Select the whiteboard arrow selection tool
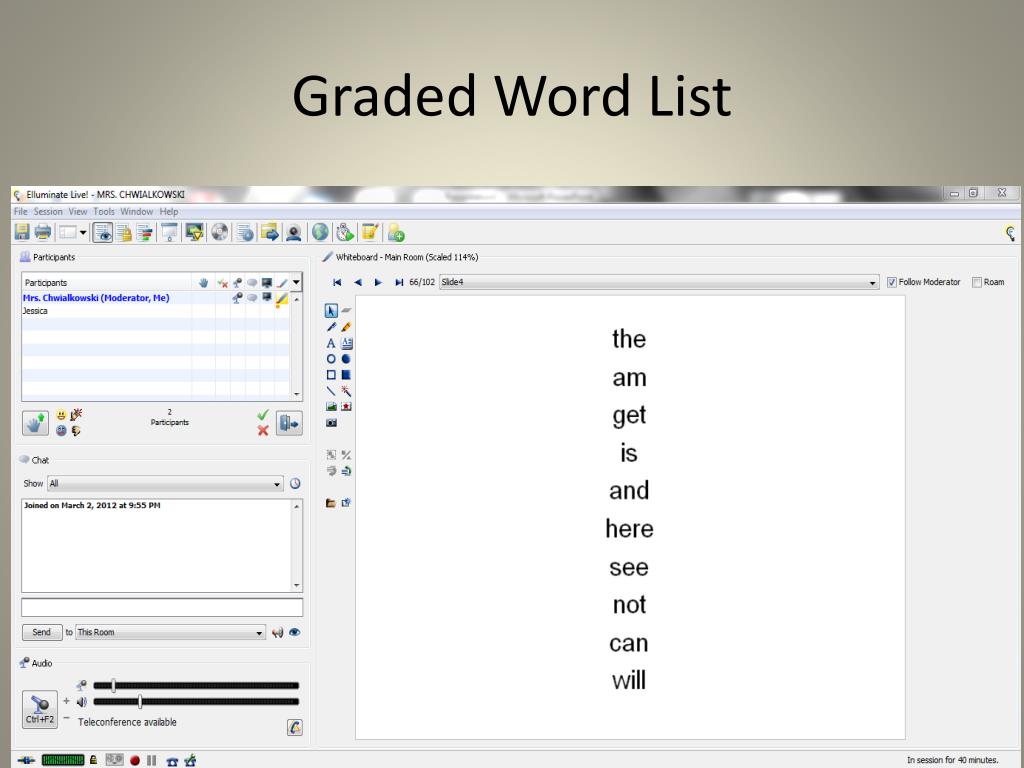The height and width of the screenshot is (768, 1024). (331, 311)
